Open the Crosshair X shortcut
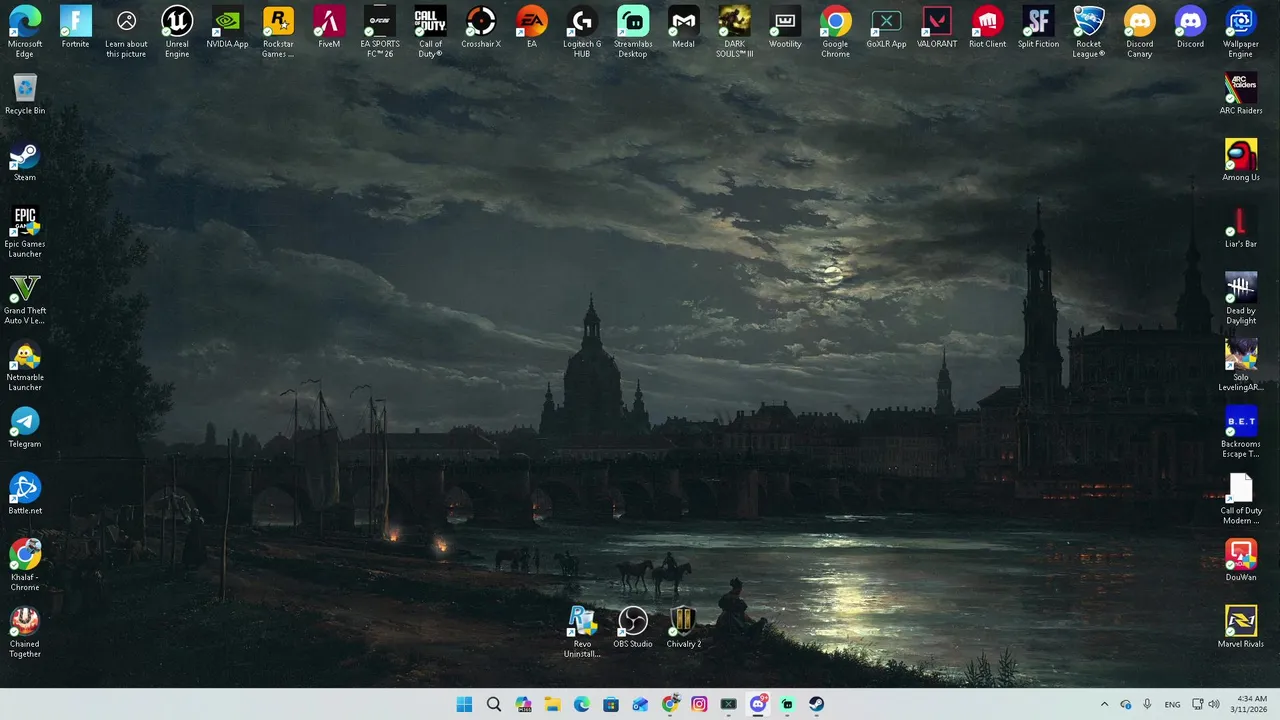 pyautogui.click(x=481, y=28)
